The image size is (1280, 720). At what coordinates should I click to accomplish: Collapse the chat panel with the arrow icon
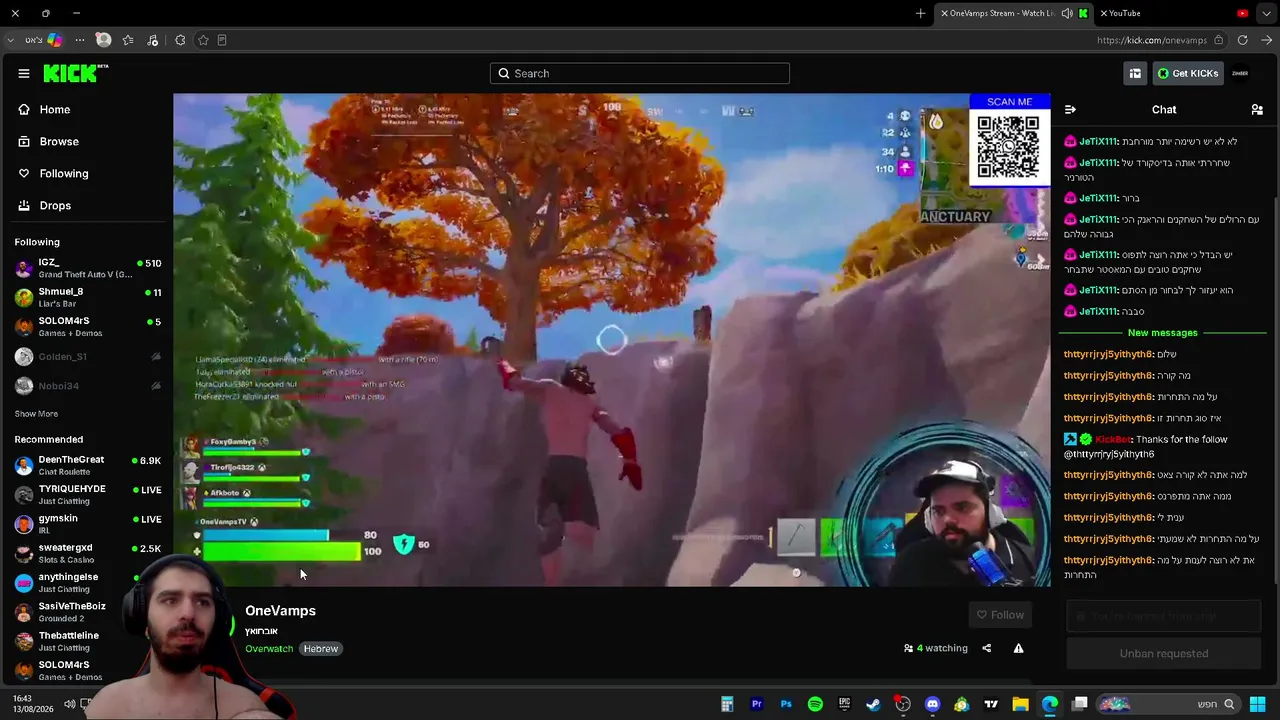coord(1070,110)
